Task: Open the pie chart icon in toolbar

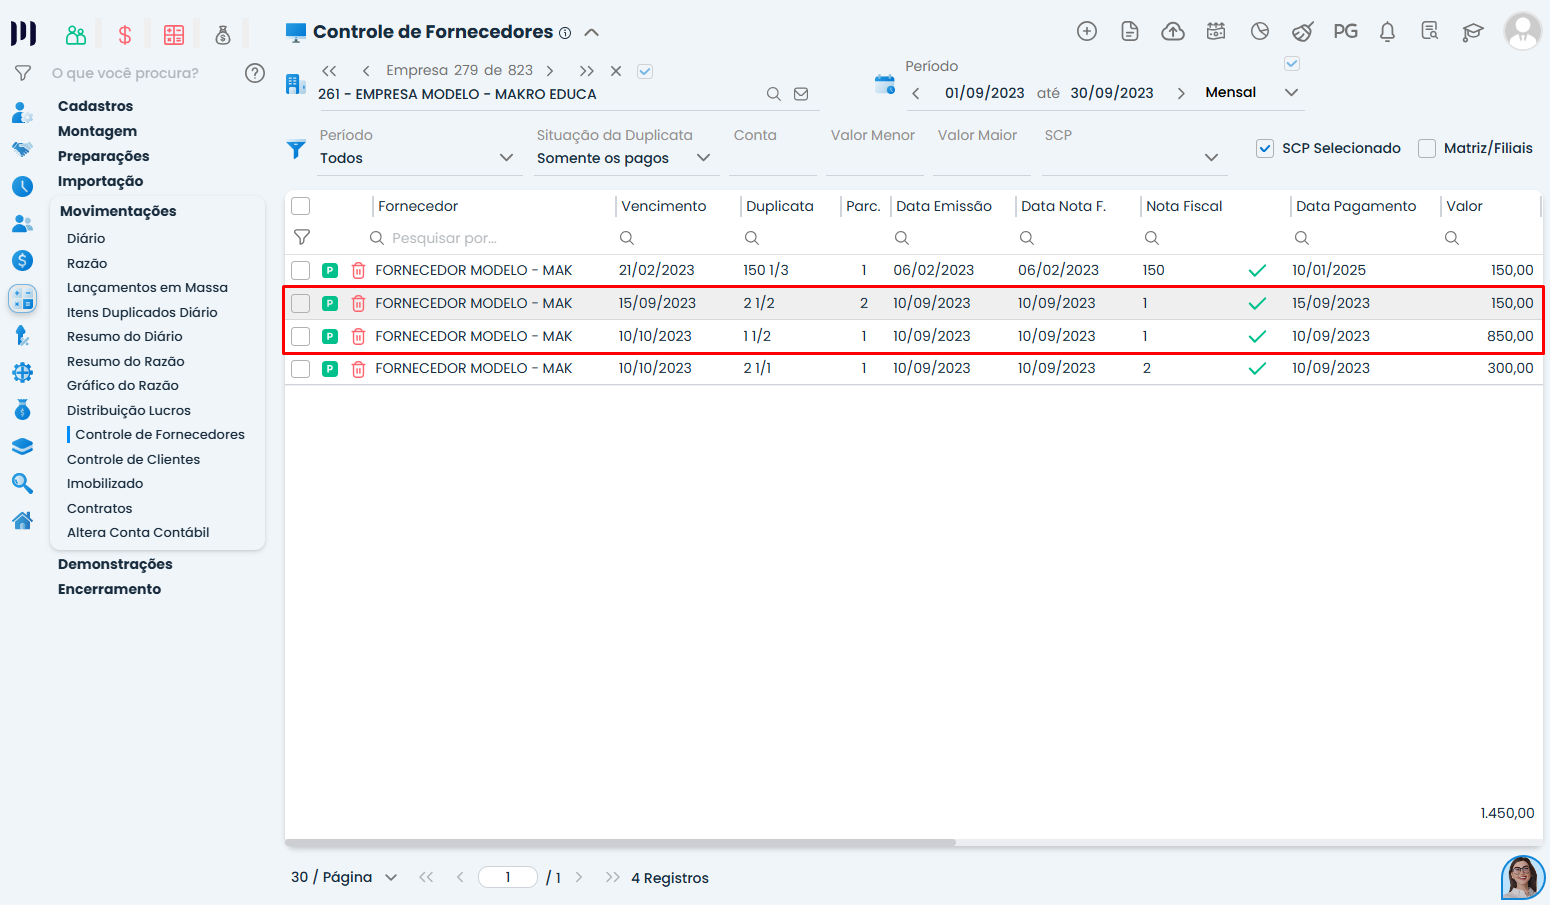Action: 1260,32
